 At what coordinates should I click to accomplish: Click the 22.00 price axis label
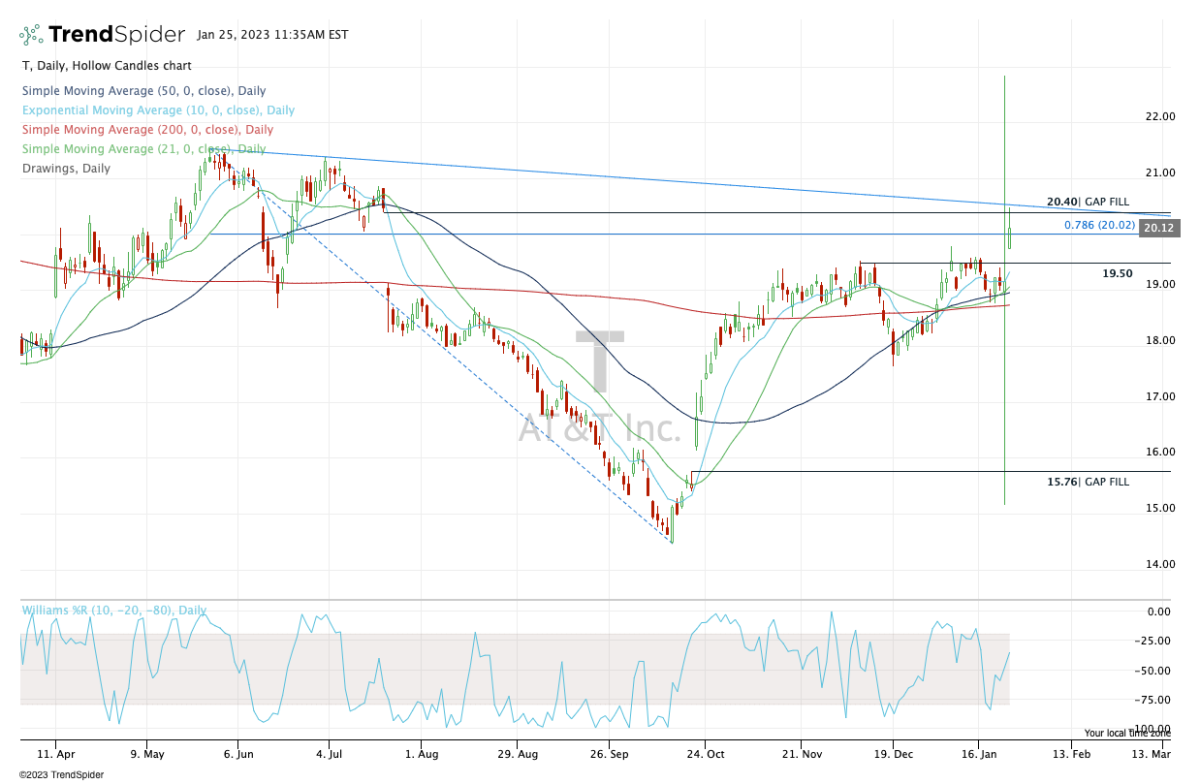(x=1160, y=117)
